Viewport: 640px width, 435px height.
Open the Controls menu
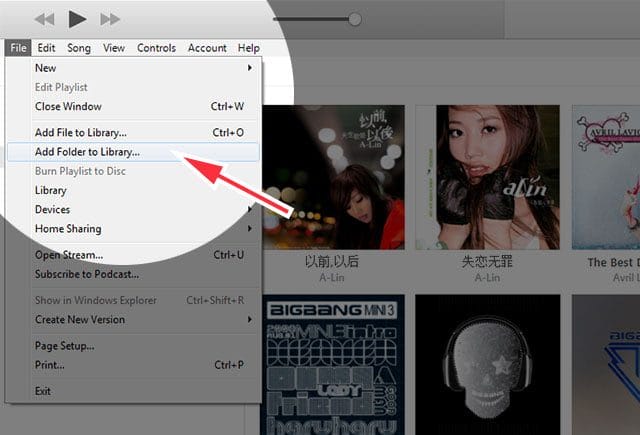coord(156,48)
